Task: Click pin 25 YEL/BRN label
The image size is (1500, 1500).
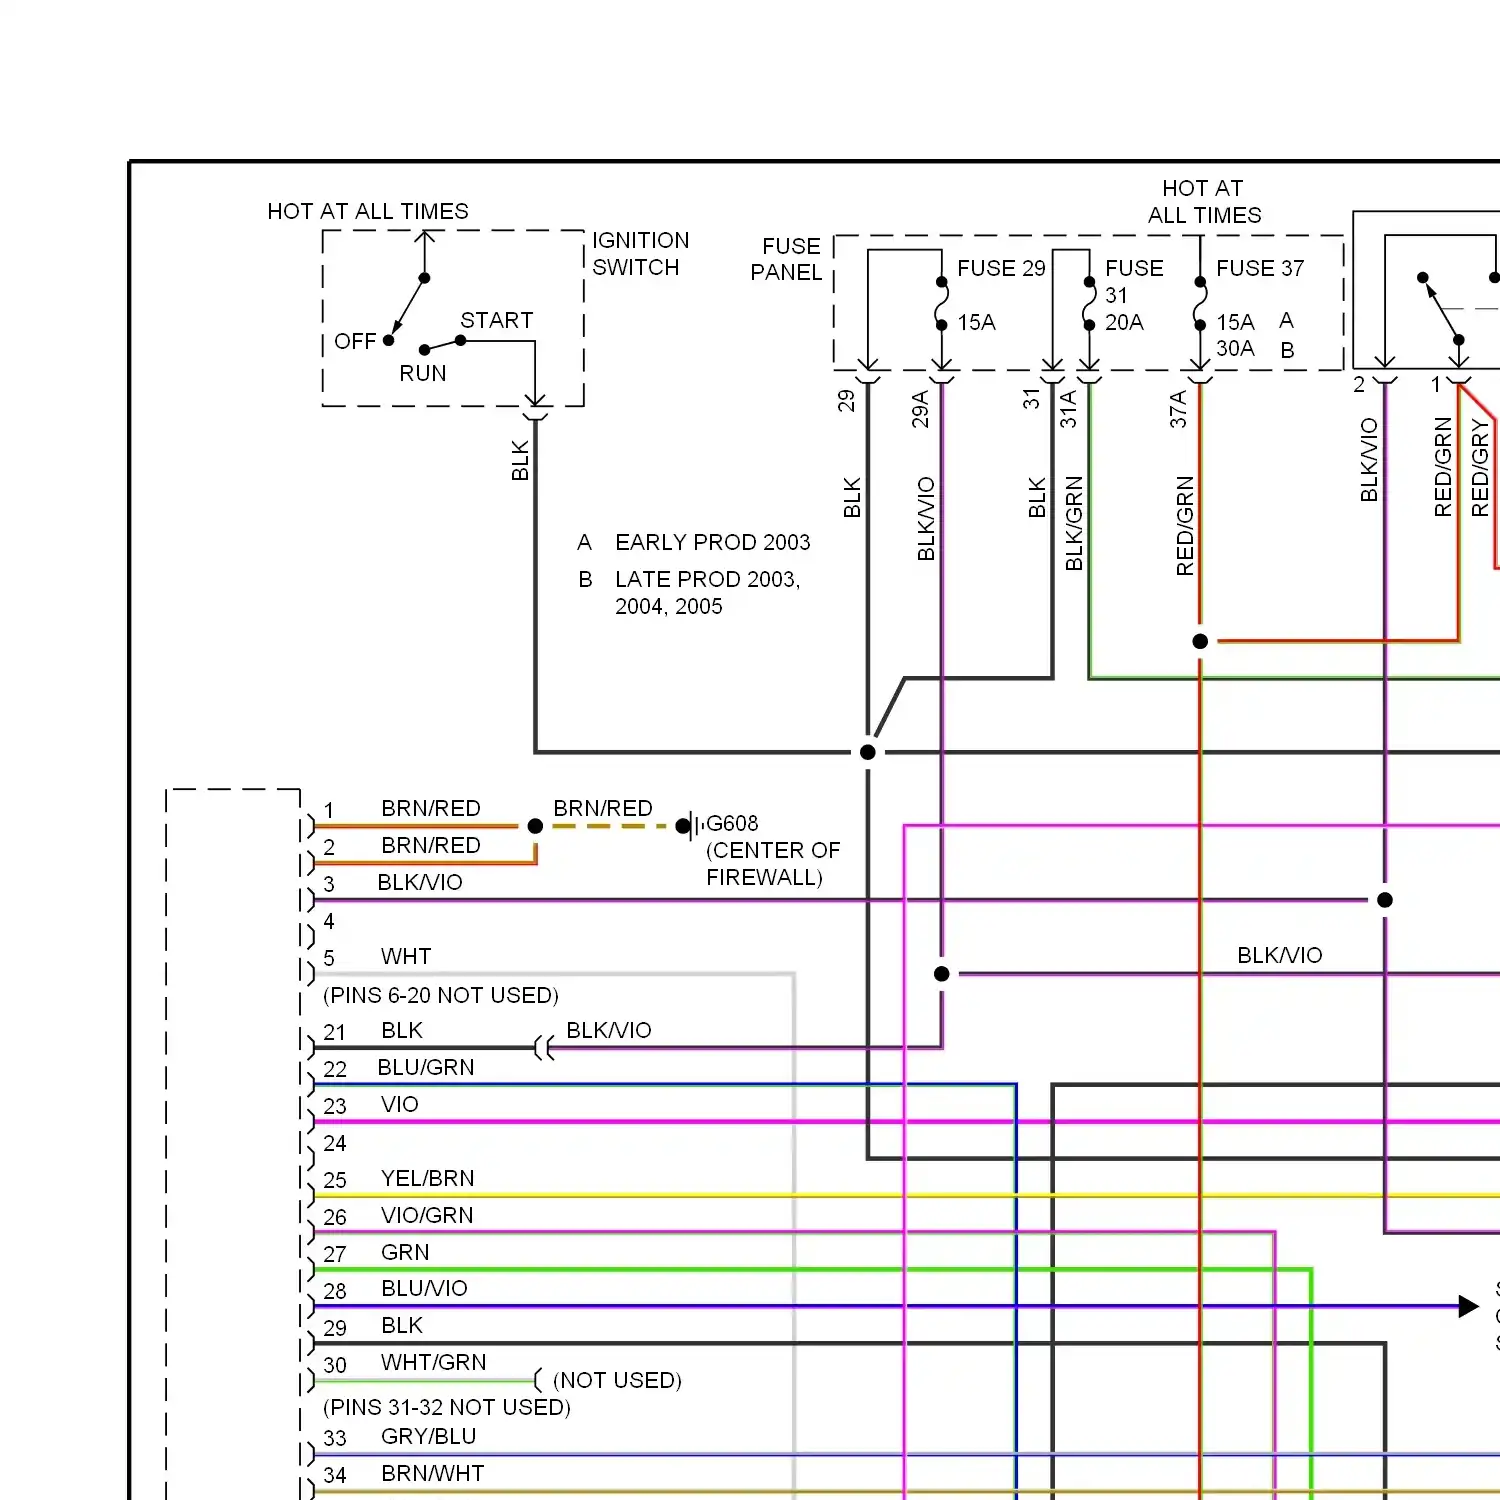Action: 427,1178
